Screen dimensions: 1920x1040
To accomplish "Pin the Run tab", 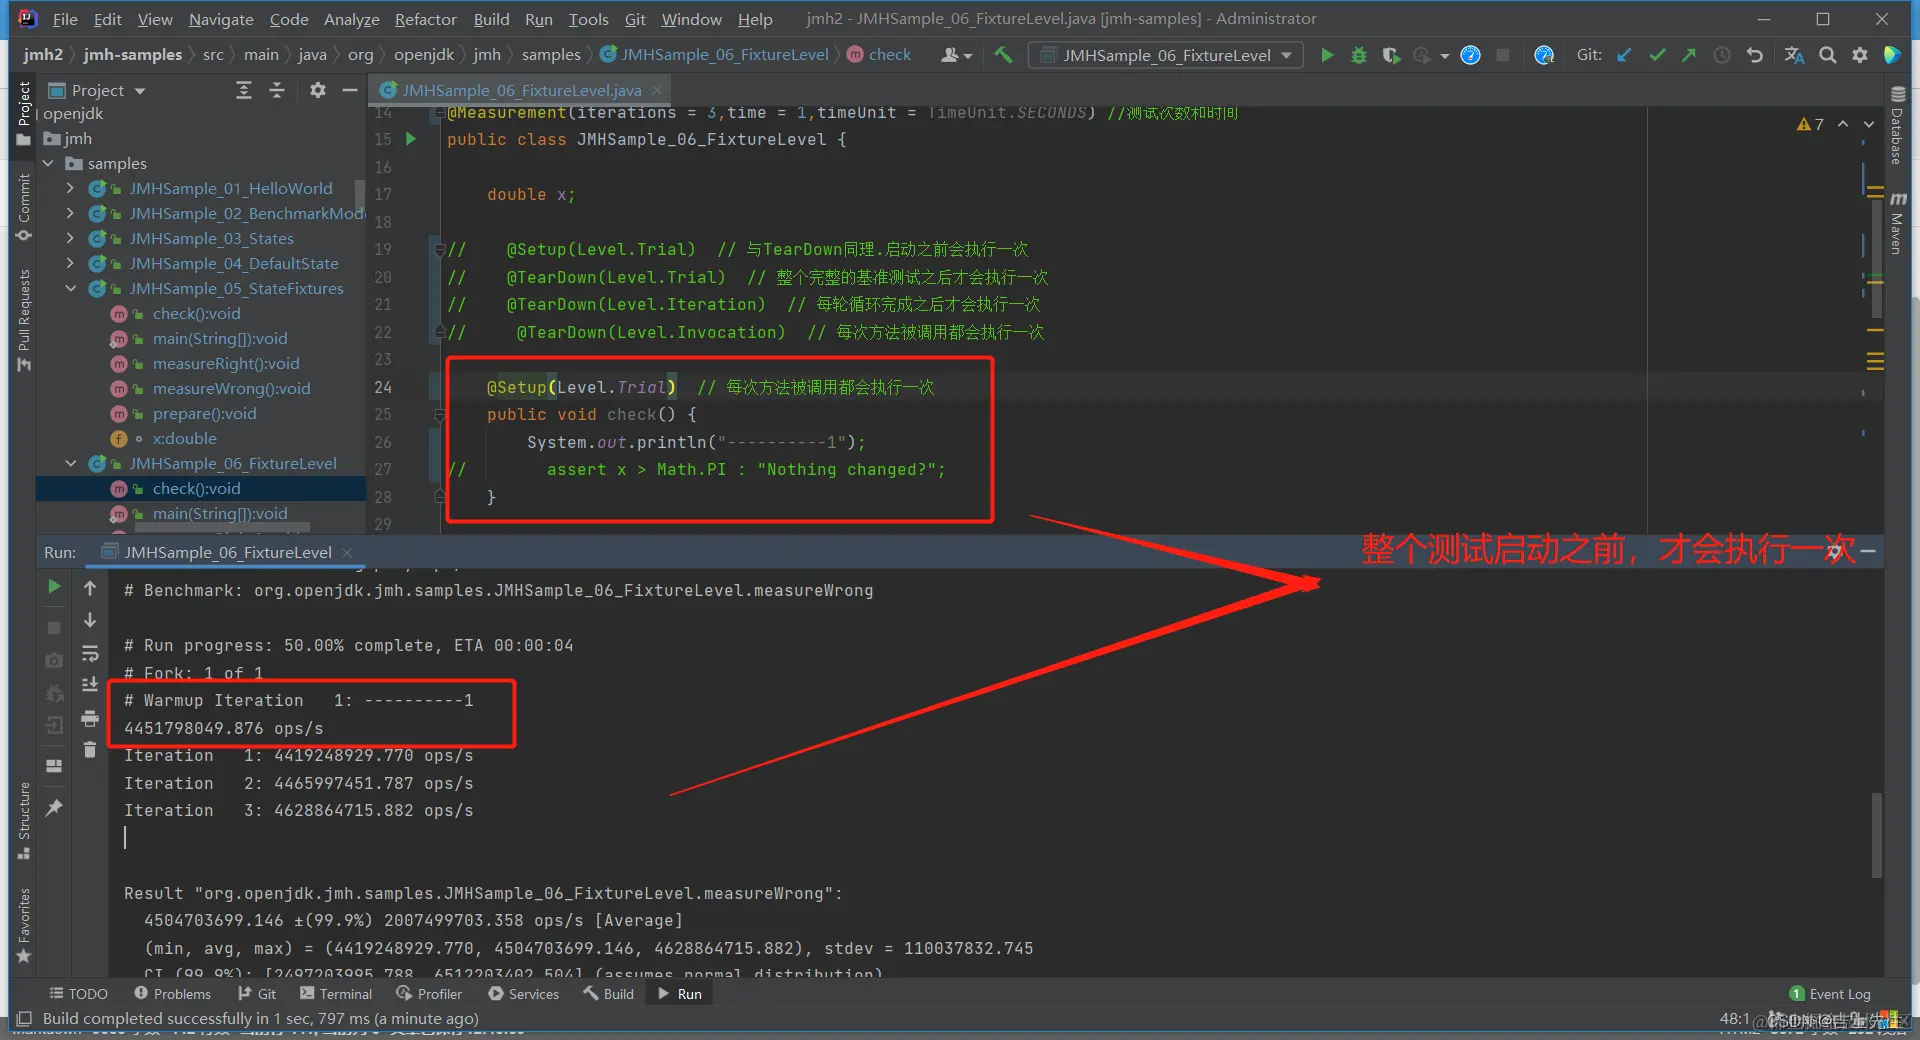I will pyautogui.click(x=54, y=807).
